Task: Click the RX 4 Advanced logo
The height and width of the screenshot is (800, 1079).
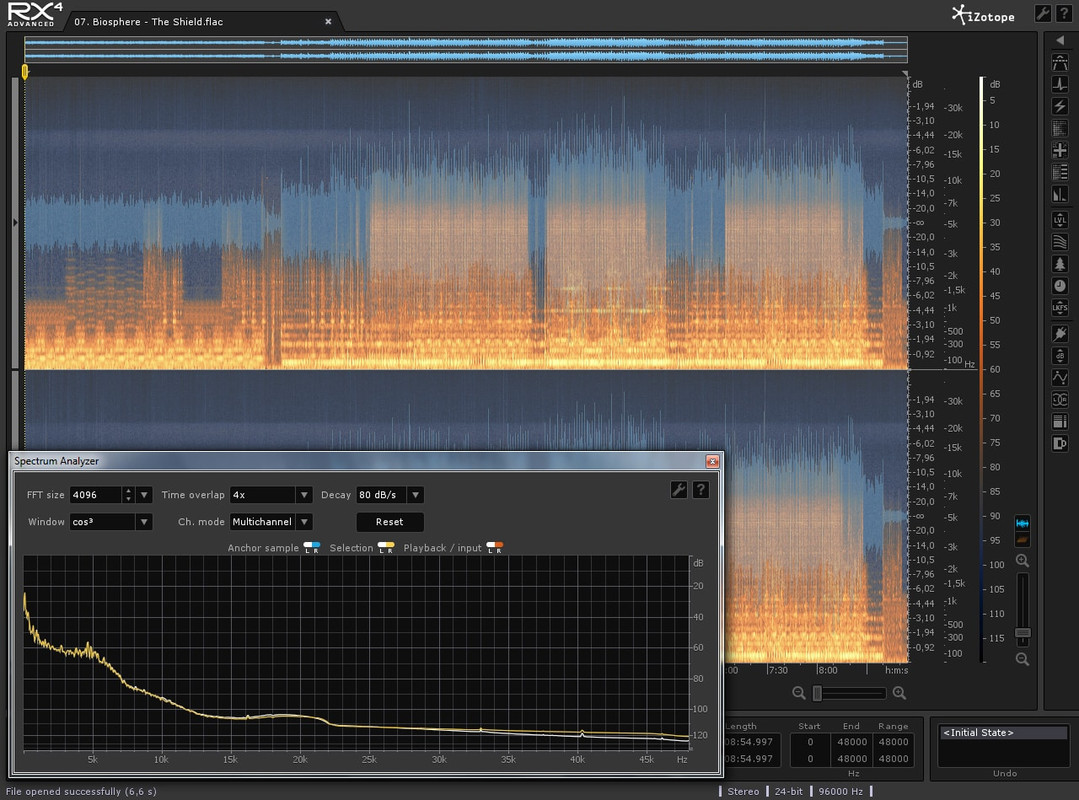Action: pyautogui.click(x=34, y=14)
